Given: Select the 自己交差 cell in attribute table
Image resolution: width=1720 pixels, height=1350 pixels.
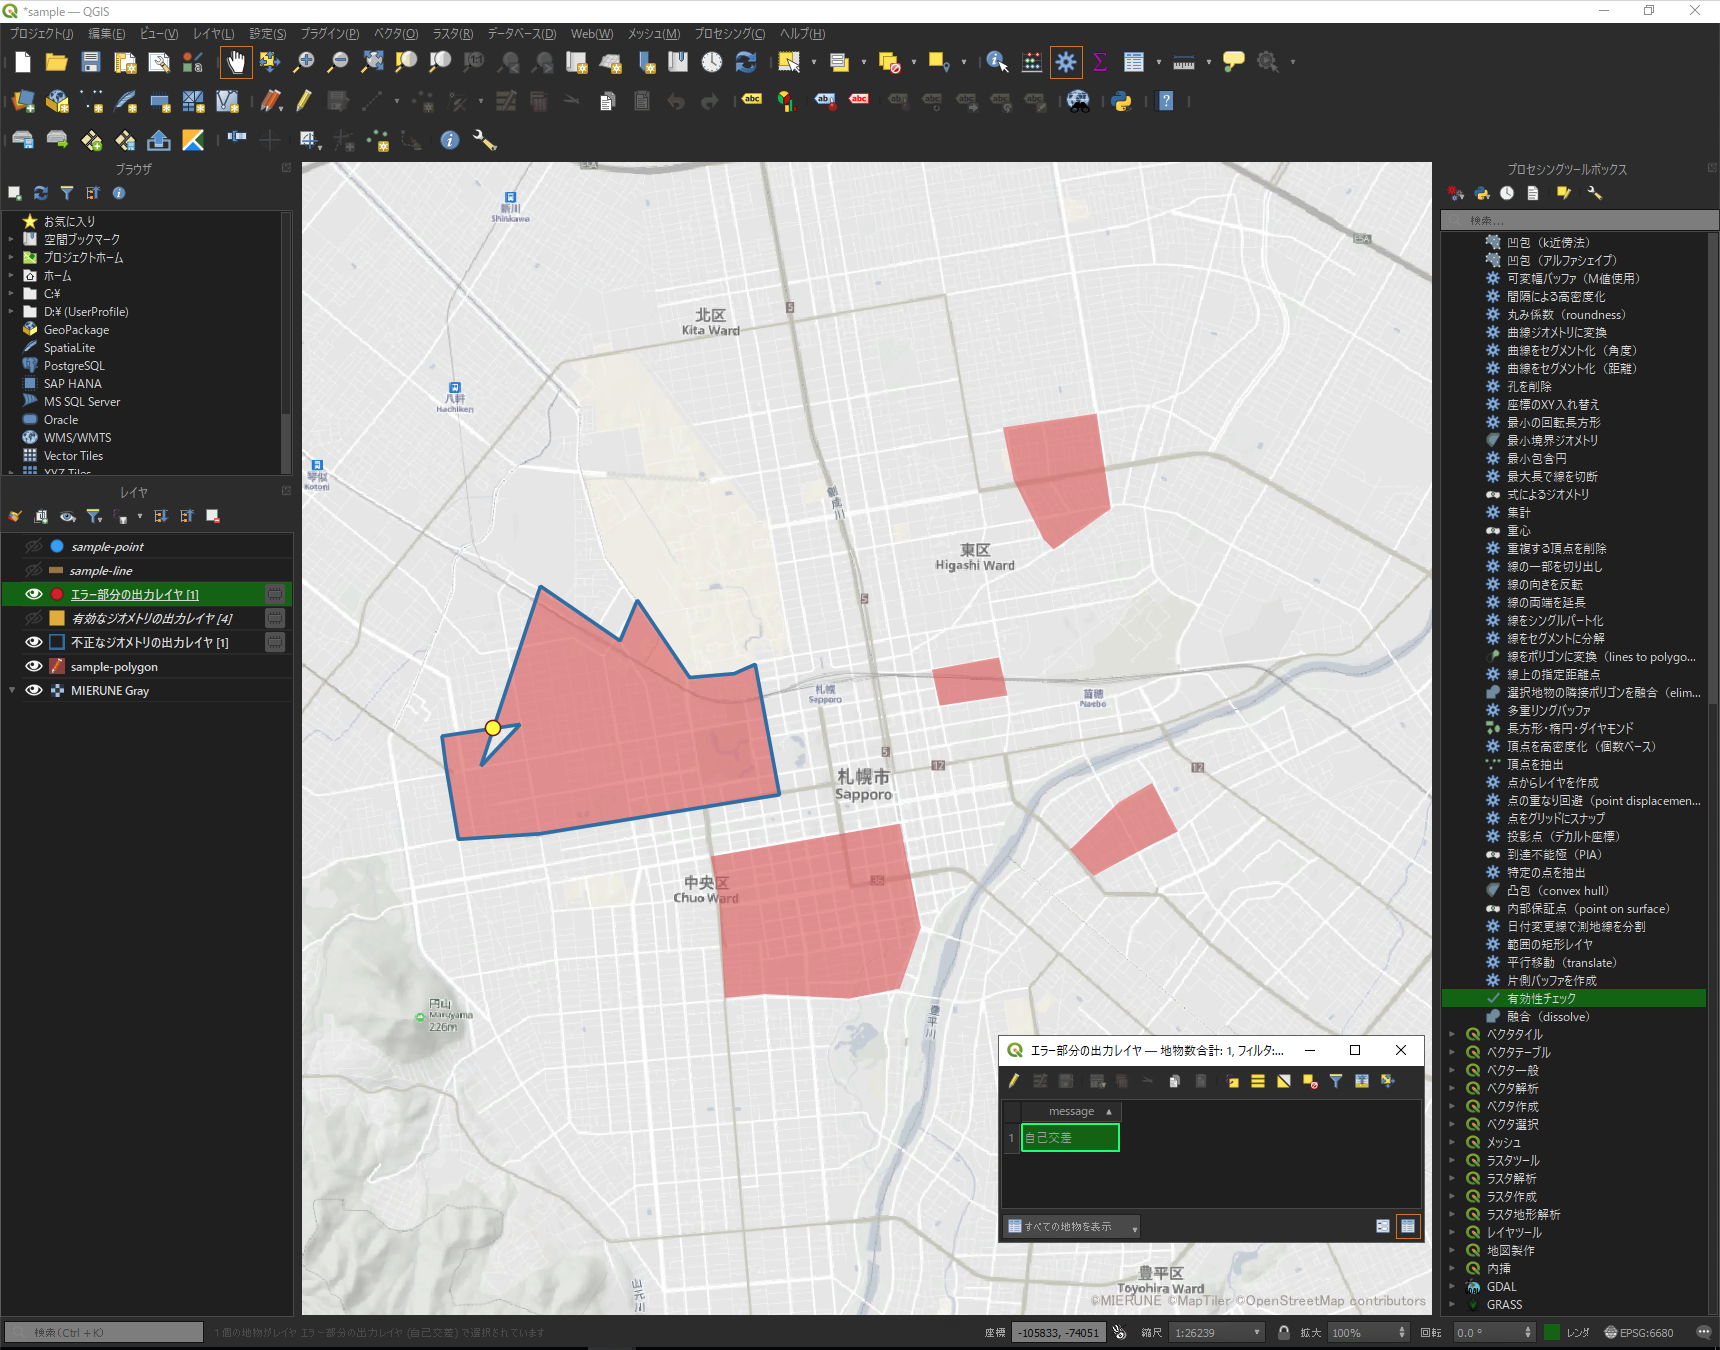Looking at the screenshot, I should point(1070,1137).
